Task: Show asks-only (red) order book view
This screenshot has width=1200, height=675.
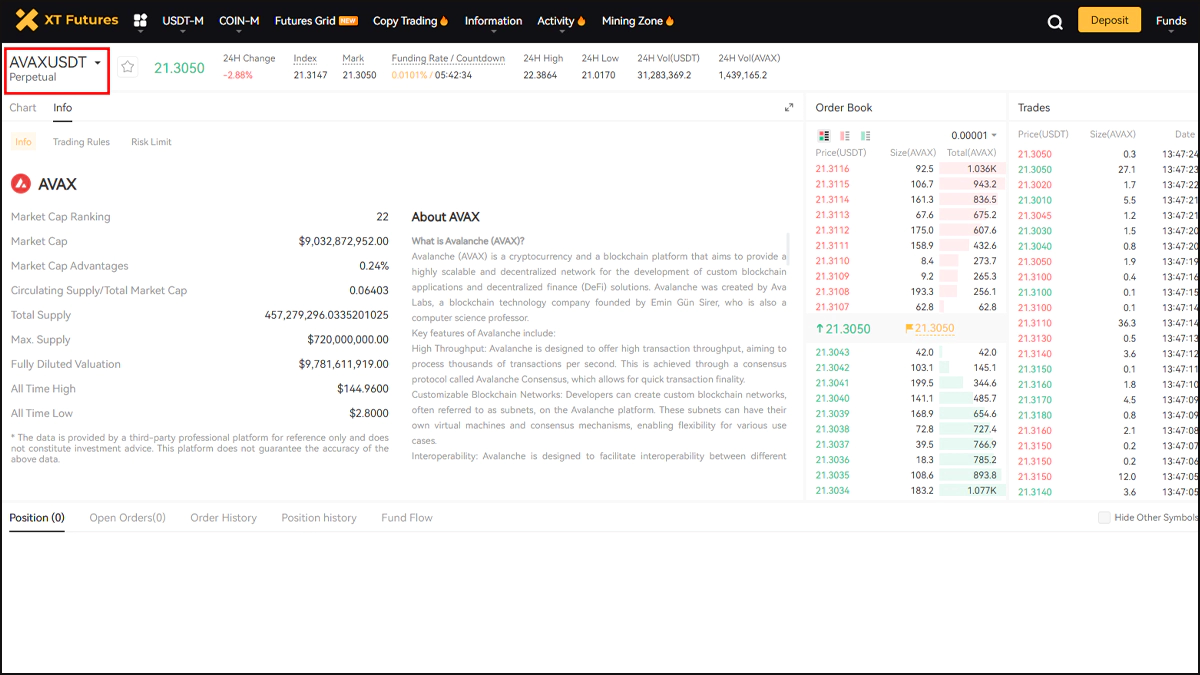Action: [845, 135]
